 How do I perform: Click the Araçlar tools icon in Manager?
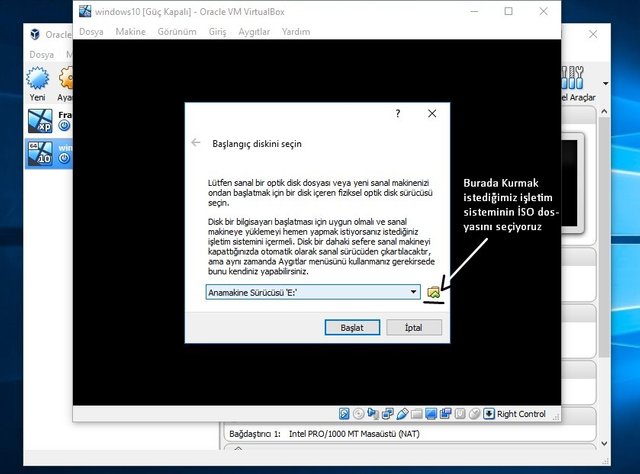tap(572, 78)
